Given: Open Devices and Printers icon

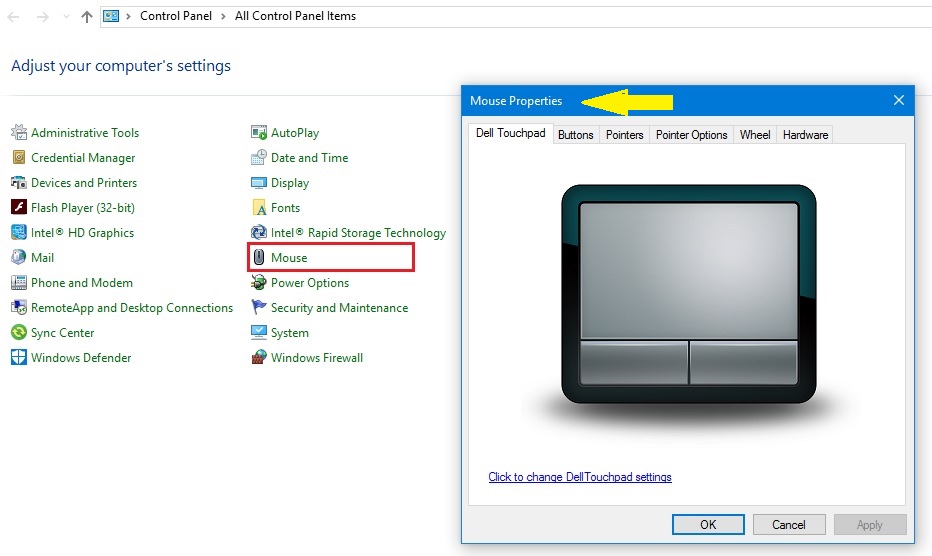Looking at the screenshot, I should [18, 183].
